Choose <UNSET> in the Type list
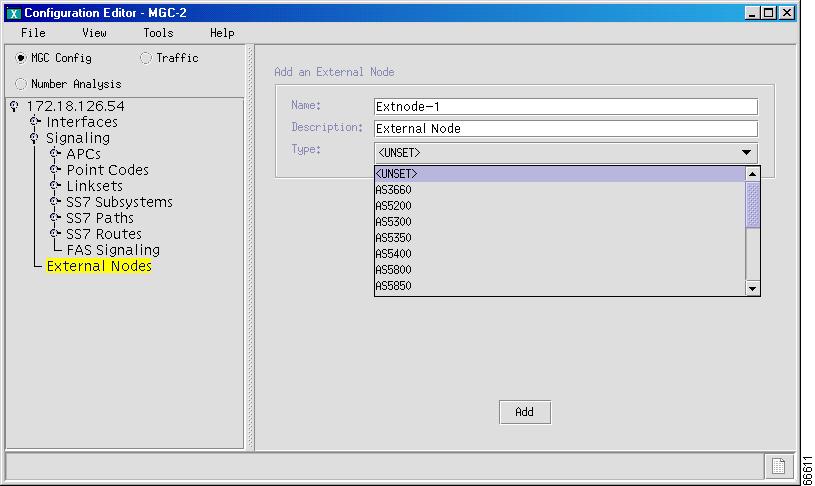The image size is (815, 486). (560, 174)
